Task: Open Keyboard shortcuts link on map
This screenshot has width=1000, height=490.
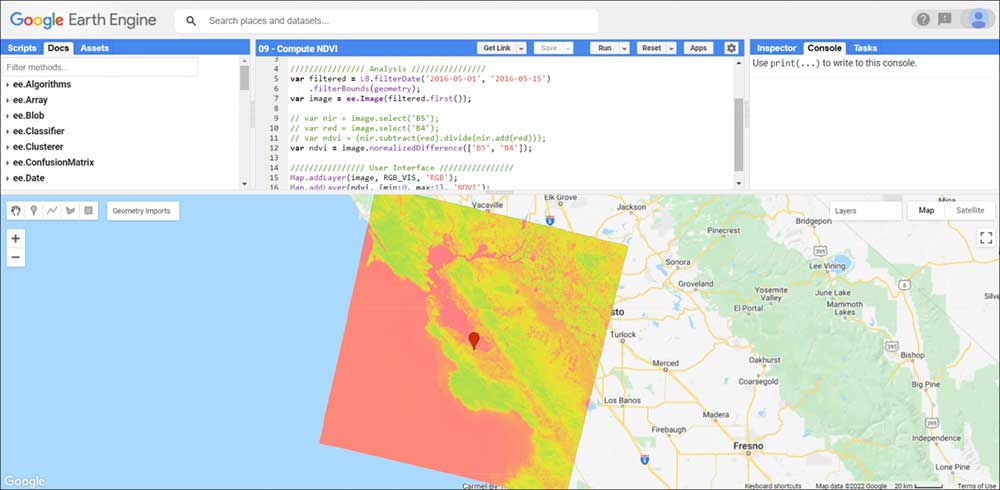Action: pyautogui.click(x=773, y=486)
